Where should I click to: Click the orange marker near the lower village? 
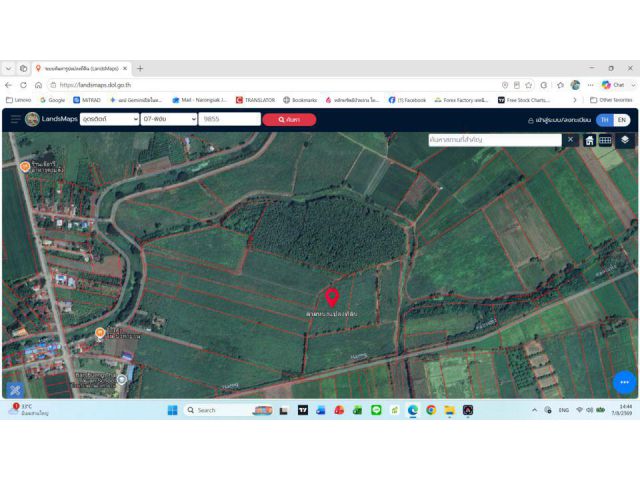100,333
